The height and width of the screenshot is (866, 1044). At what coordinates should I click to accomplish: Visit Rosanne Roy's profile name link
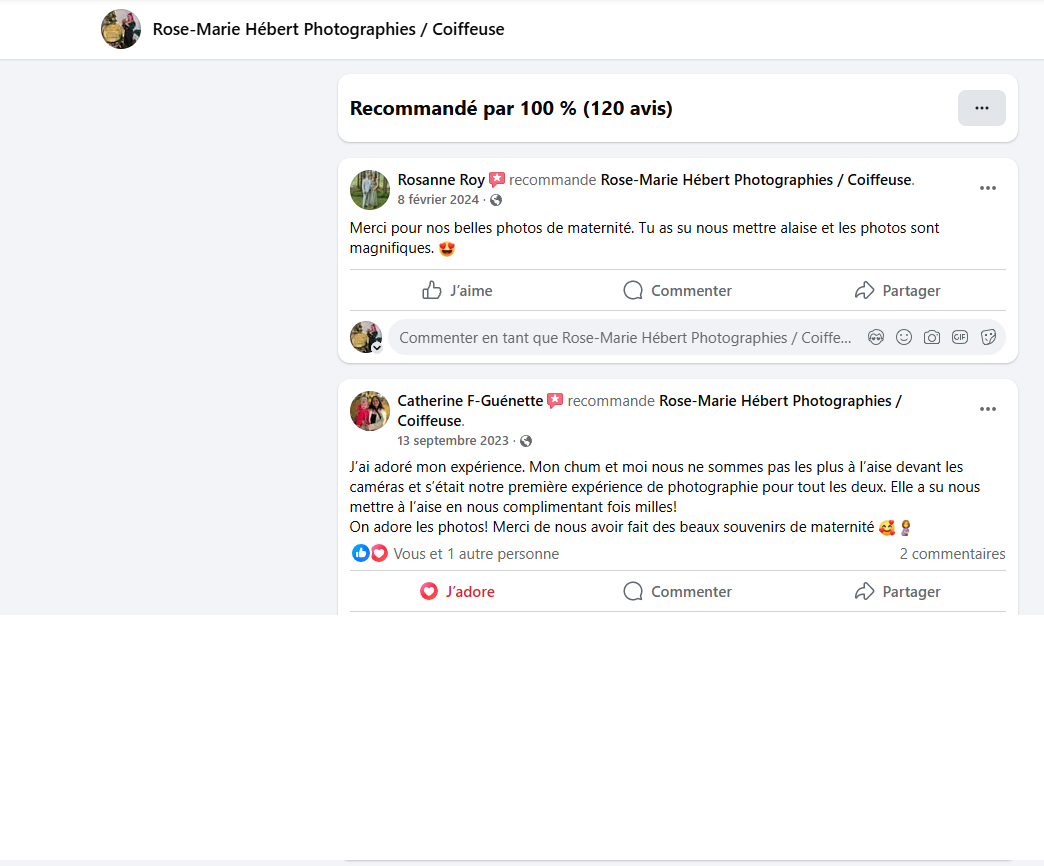(x=441, y=180)
